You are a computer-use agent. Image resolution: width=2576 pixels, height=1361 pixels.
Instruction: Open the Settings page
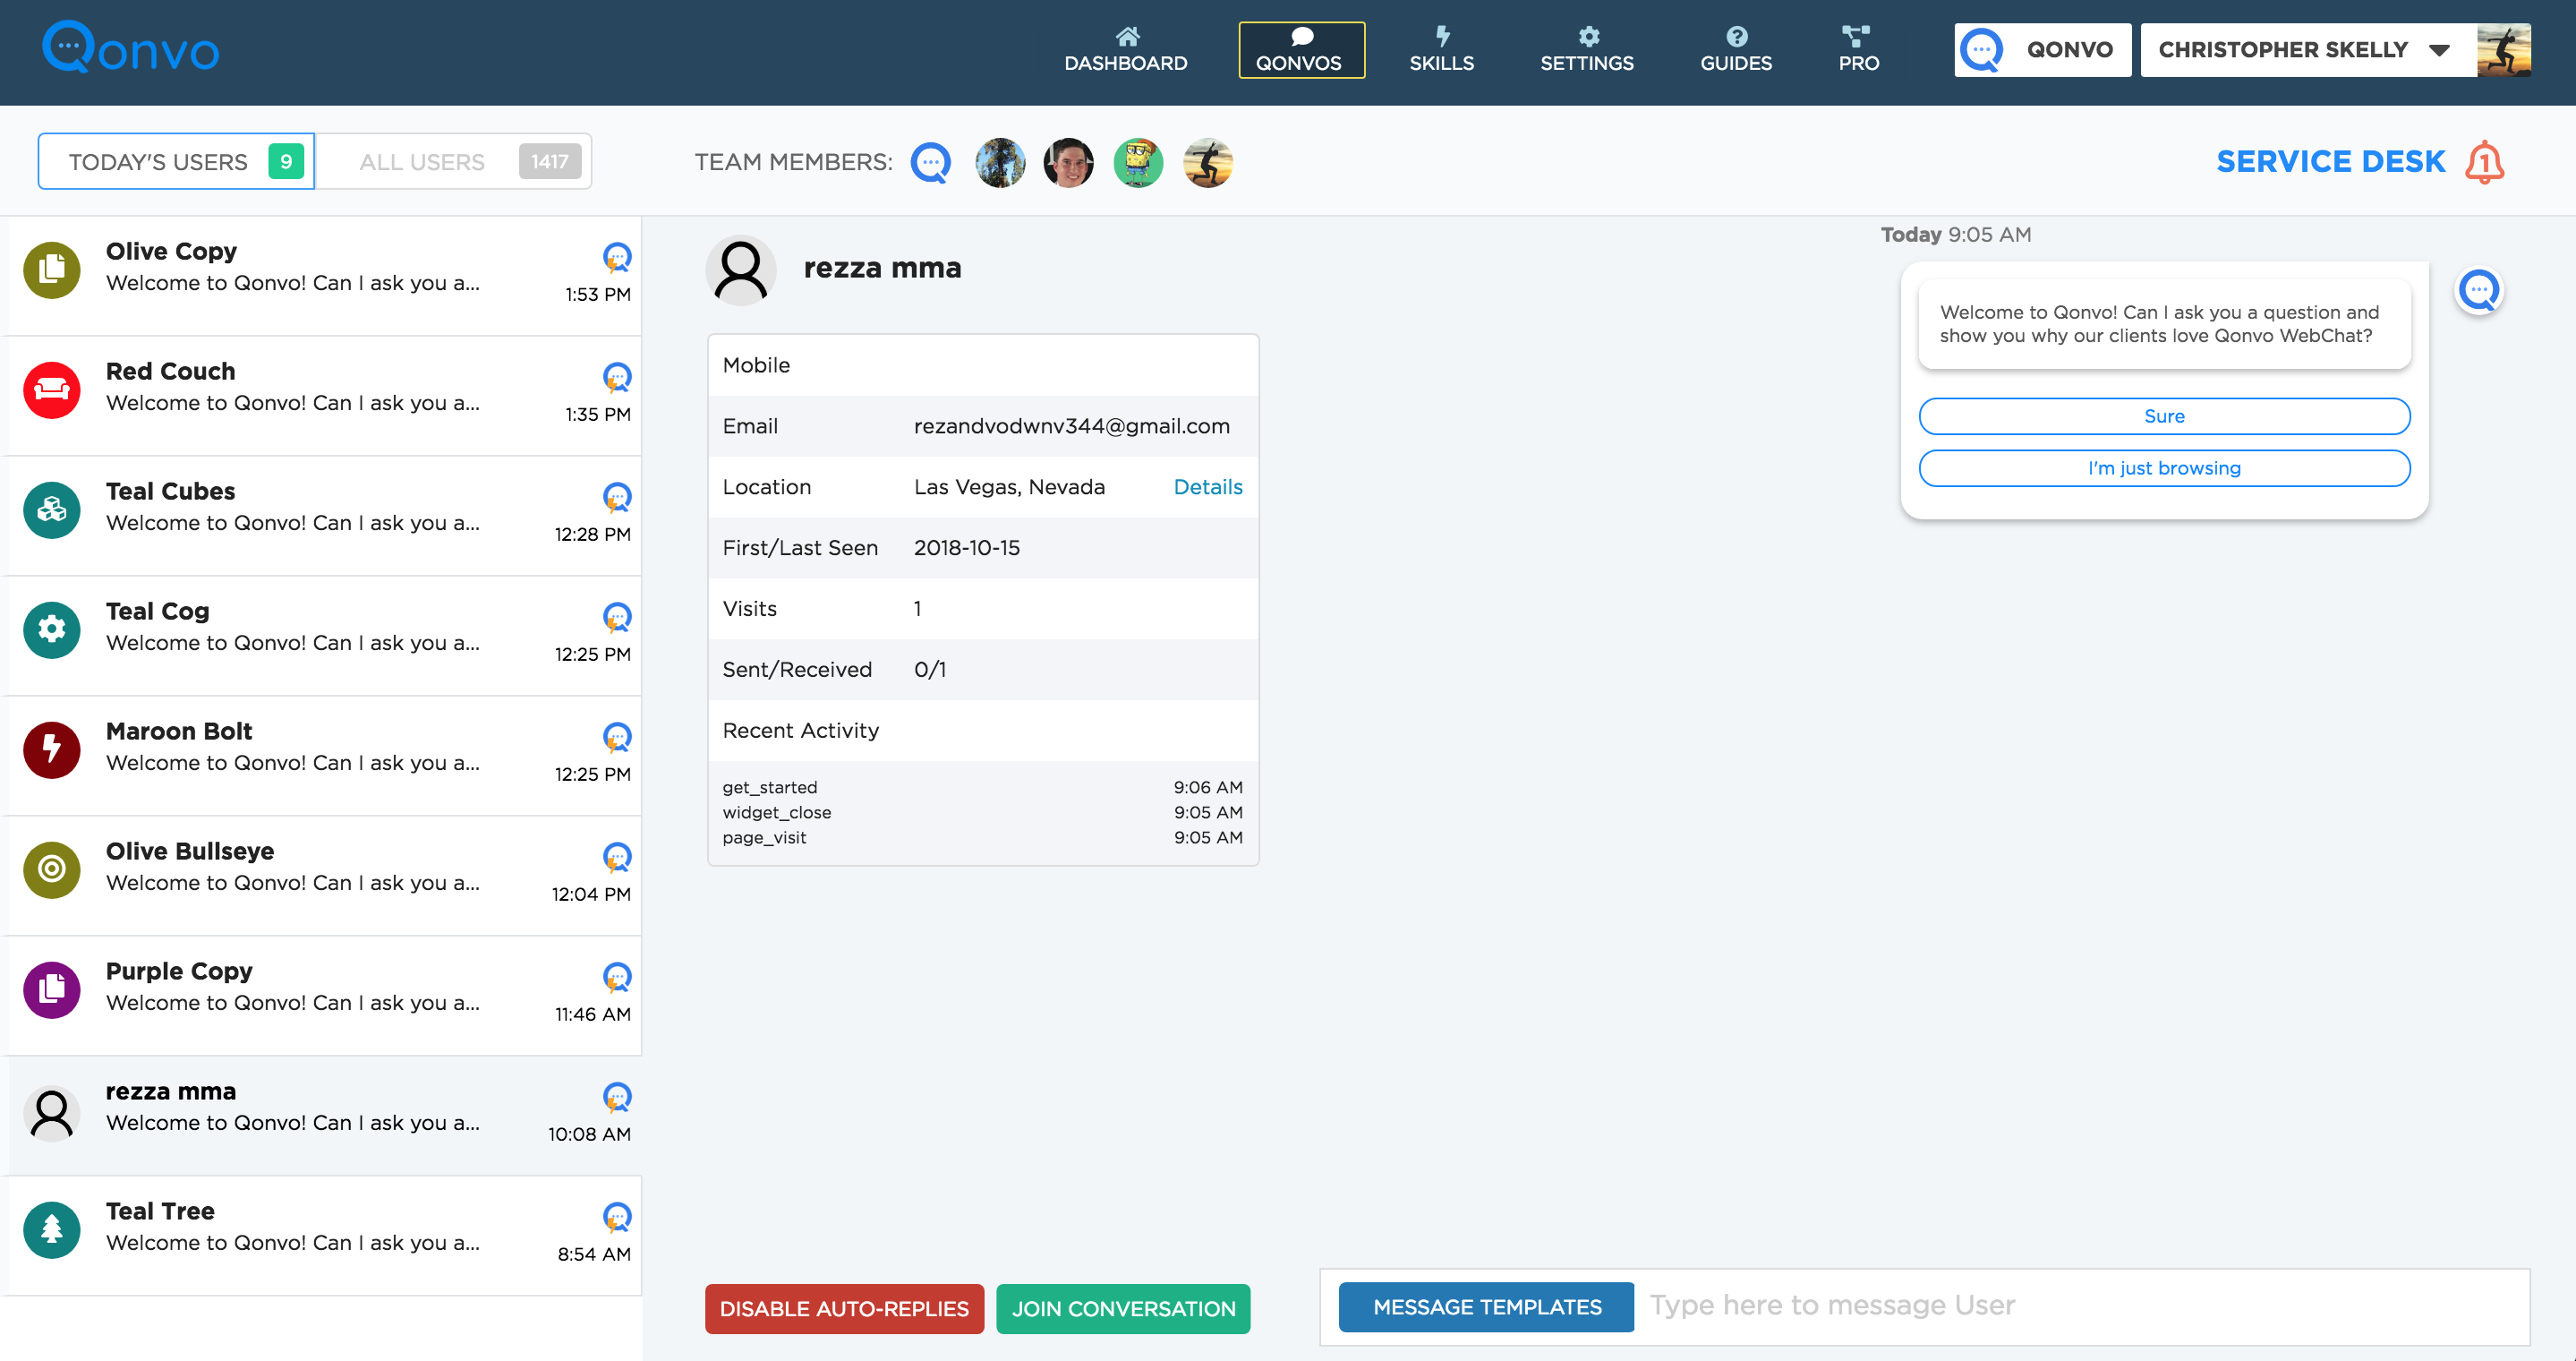click(x=1586, y=50)
